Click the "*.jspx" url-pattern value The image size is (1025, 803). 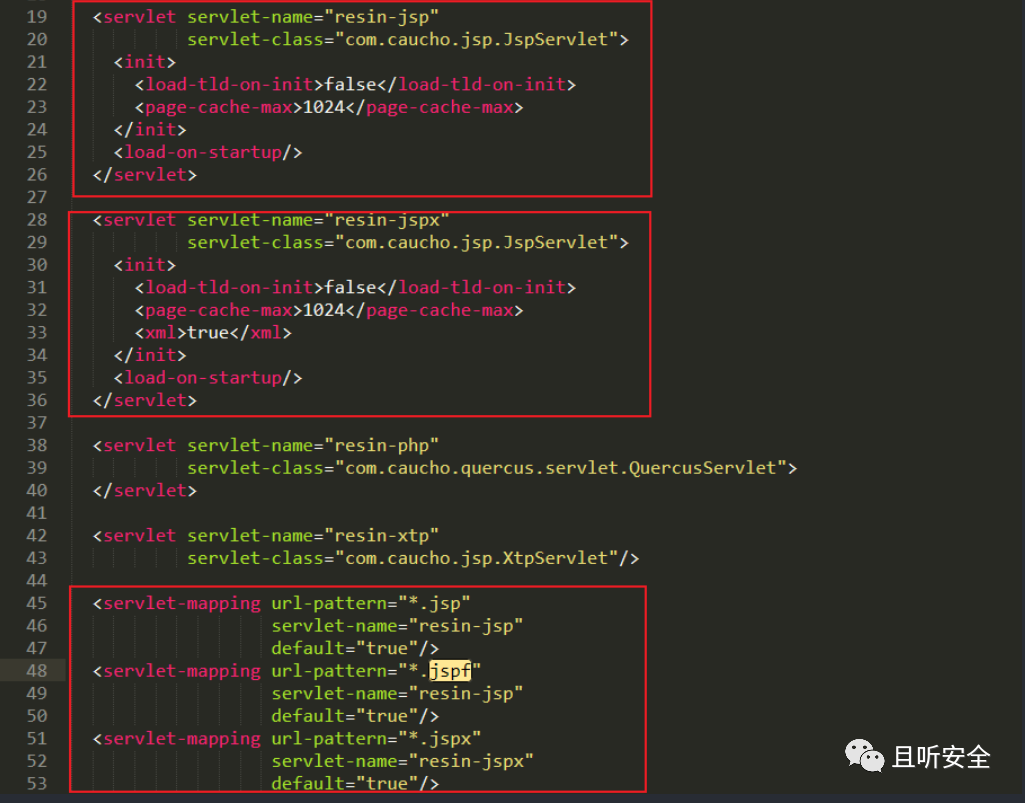click(439, 738)
